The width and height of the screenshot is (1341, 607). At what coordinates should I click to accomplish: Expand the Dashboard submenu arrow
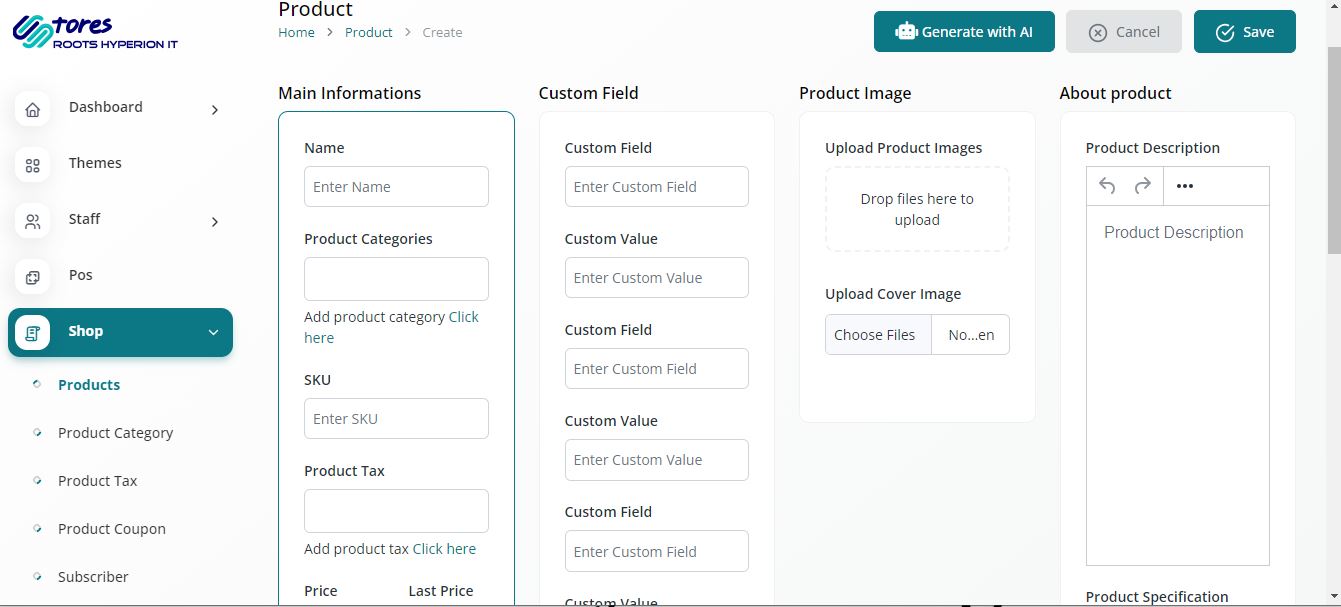[214, 110]
